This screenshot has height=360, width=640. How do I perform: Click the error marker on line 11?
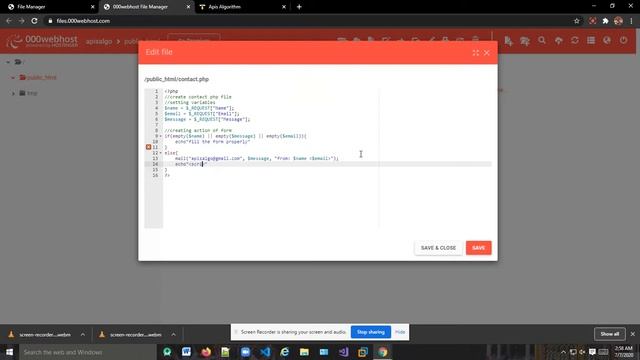click(x=149, y=147)
